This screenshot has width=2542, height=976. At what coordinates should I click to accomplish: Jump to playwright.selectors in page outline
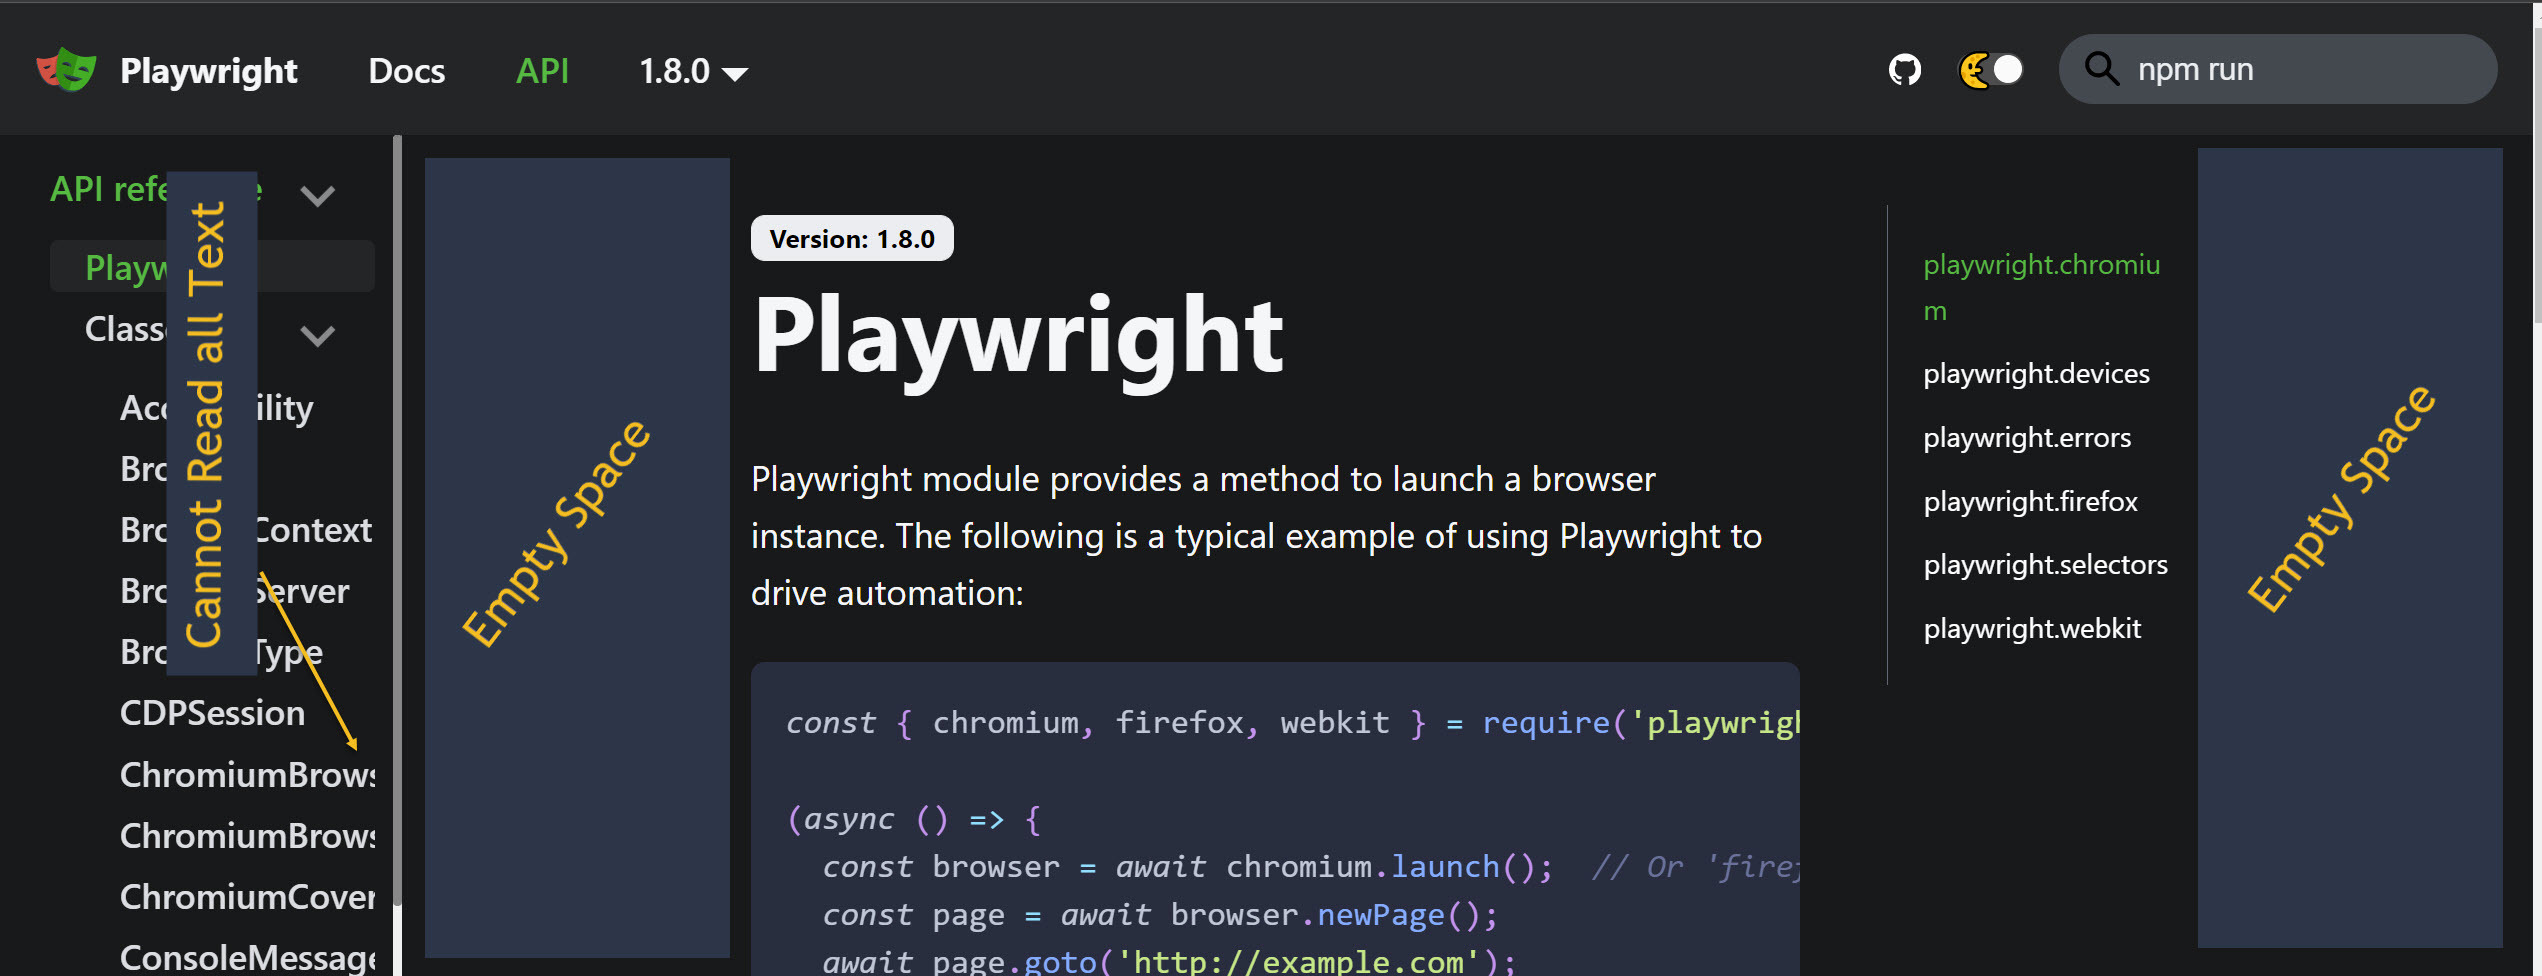click(x=2045, y=565)
